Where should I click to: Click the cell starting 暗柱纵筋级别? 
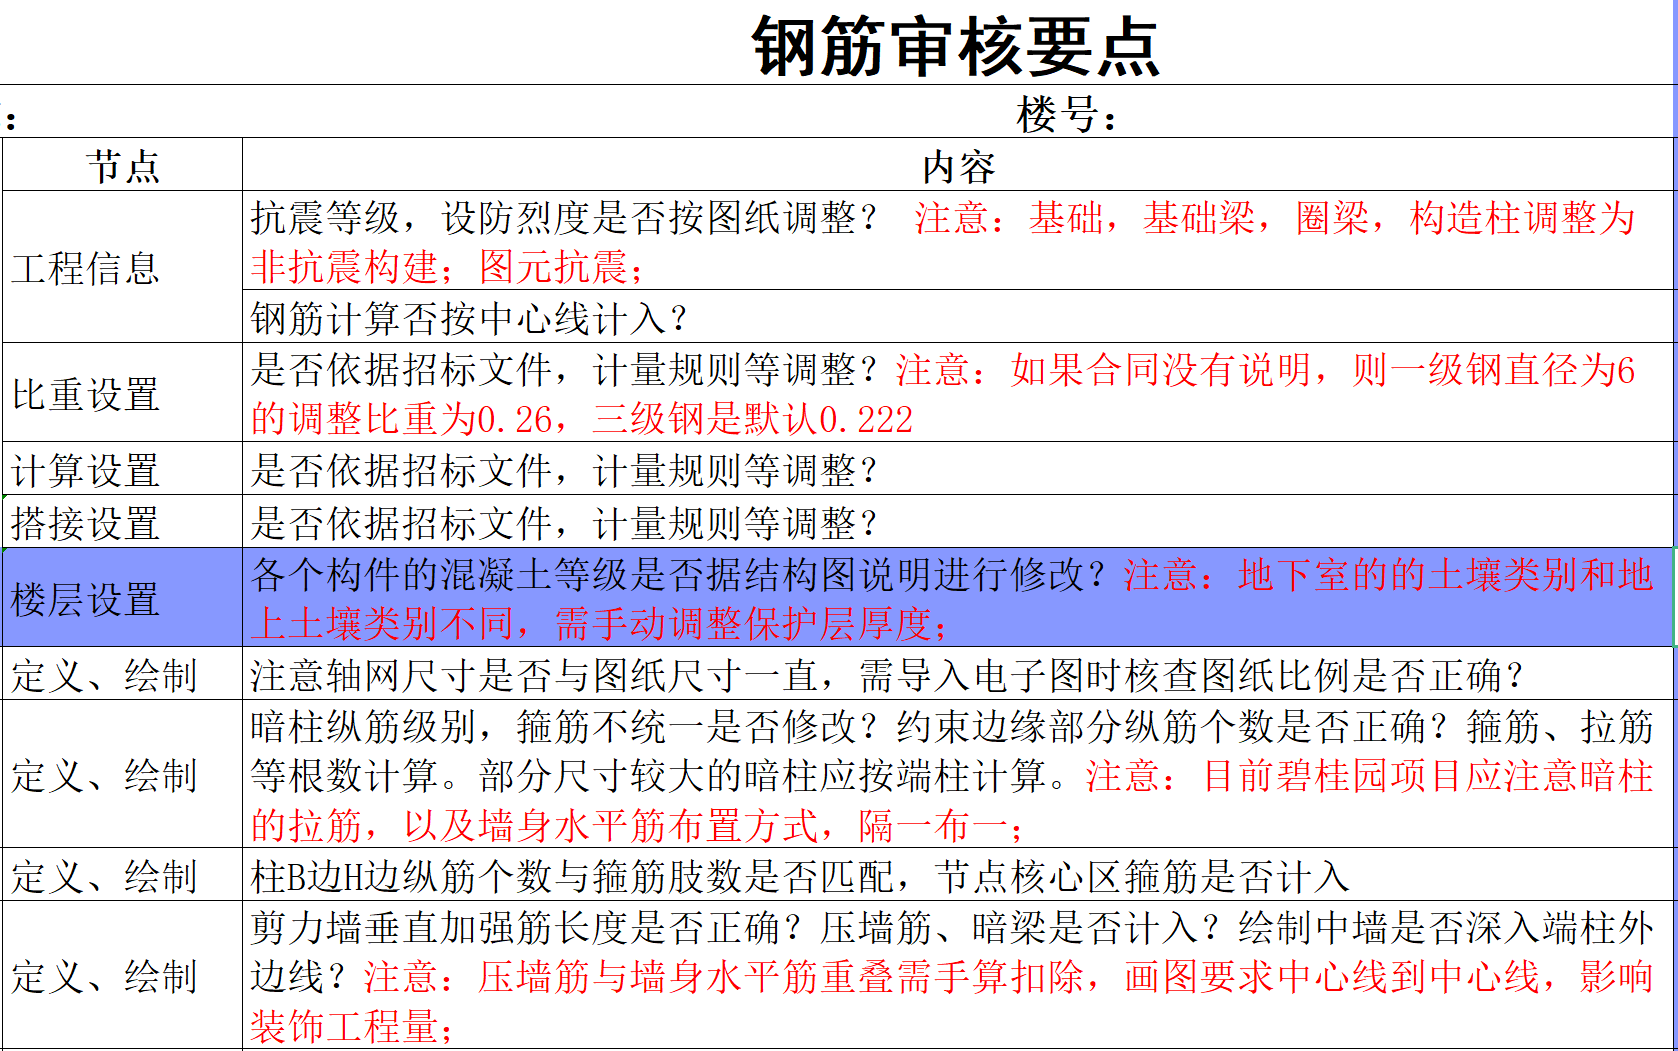[958, 775]
